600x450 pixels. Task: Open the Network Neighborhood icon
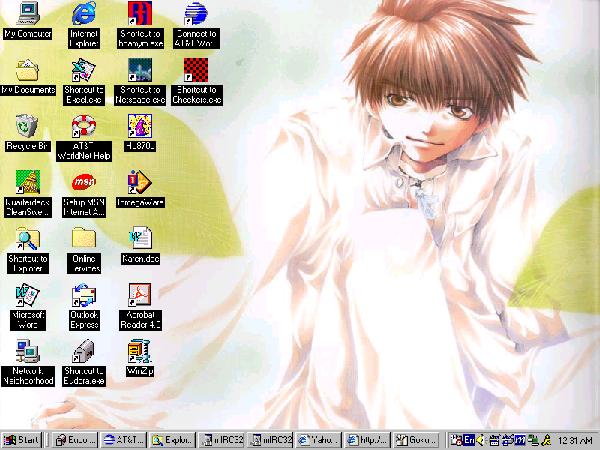pos(27,352)
